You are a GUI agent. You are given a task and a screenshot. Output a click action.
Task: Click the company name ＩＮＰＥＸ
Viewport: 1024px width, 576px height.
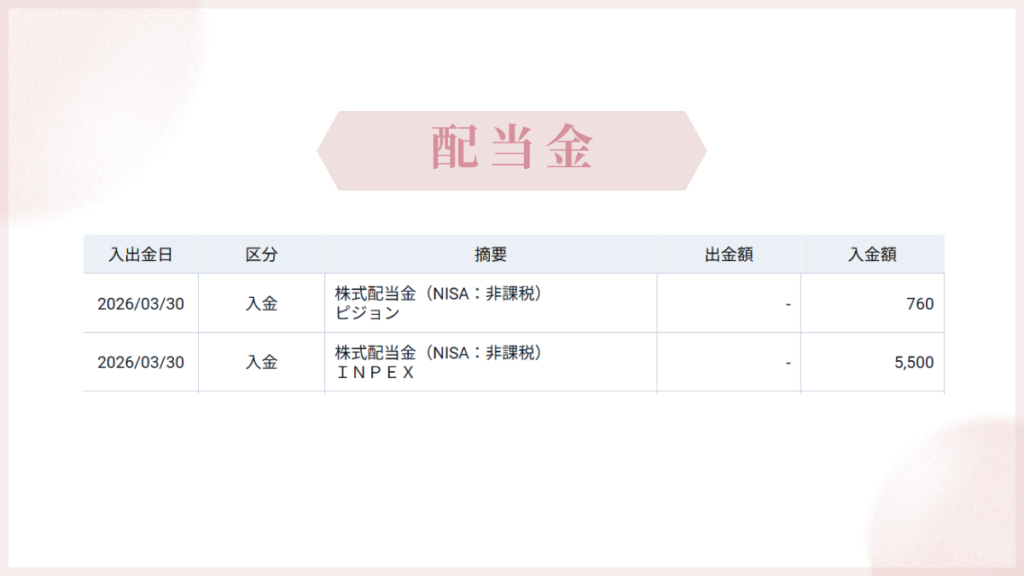[x=374, y=372]
